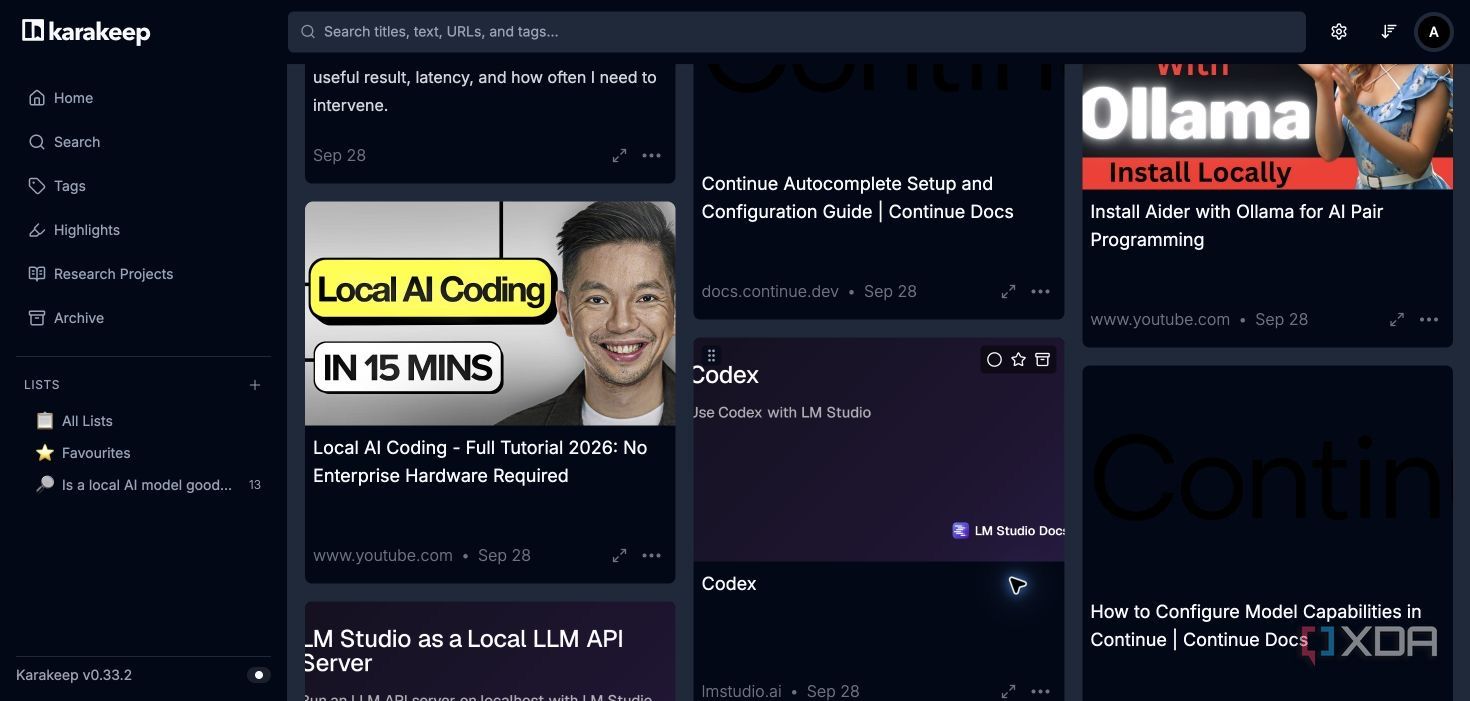Toggle the theme switch beside Karakeep version
This screenshot has width=1470, height=701.
click(x=259, y=675)
